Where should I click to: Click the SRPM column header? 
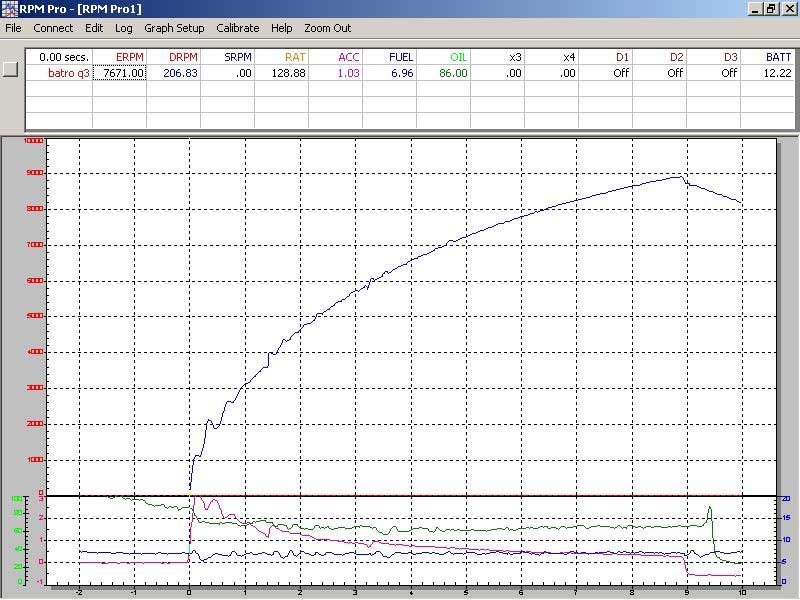pyautogui.click(x=228, y=57)
